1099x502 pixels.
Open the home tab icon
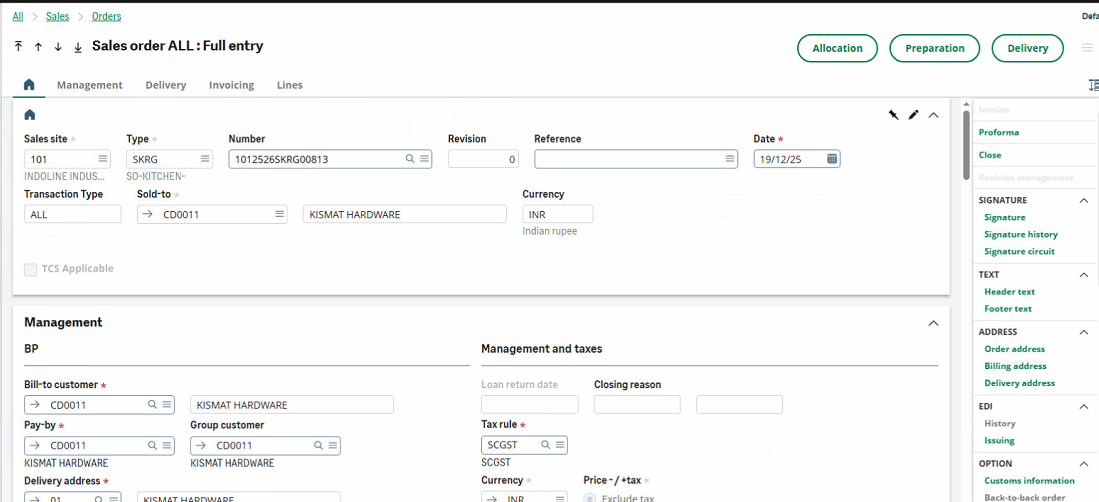29,85
